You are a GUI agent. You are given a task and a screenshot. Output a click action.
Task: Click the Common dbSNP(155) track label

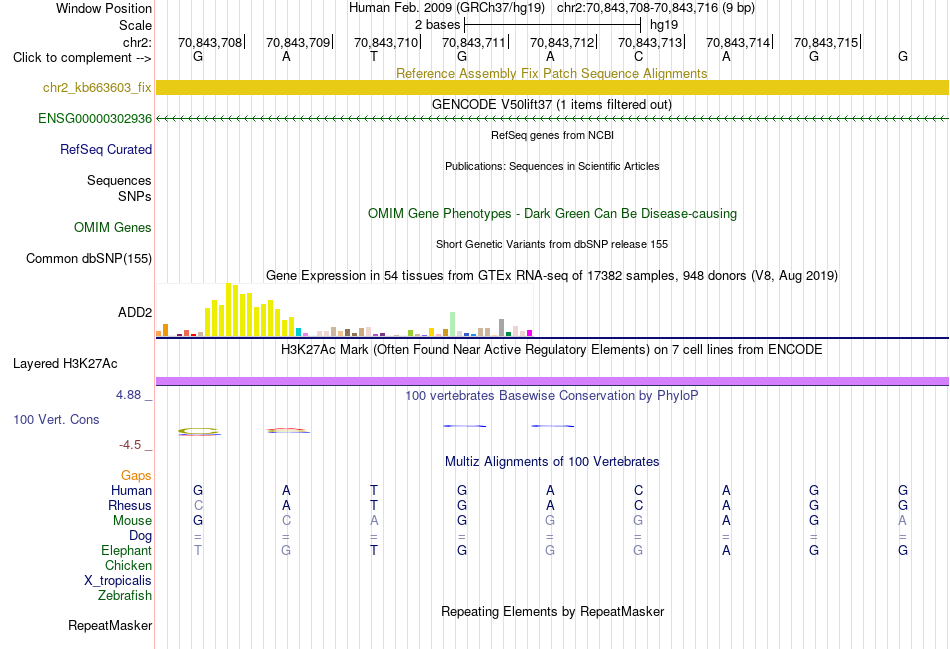click(88, 258)
